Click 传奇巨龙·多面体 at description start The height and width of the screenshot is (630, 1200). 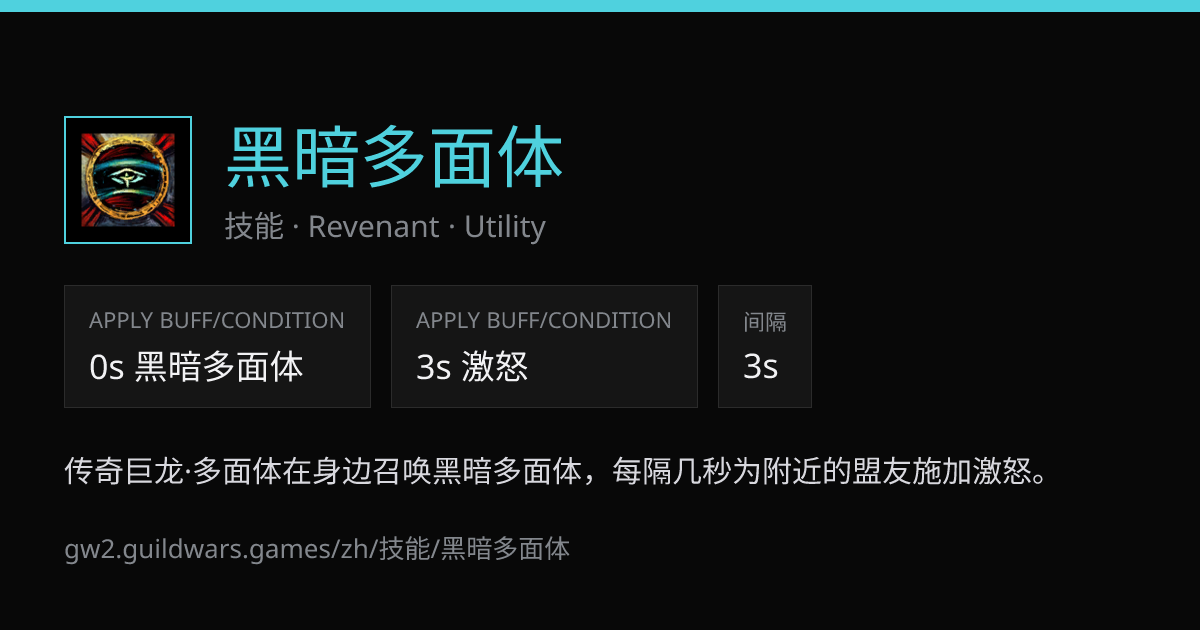point(175,470)
